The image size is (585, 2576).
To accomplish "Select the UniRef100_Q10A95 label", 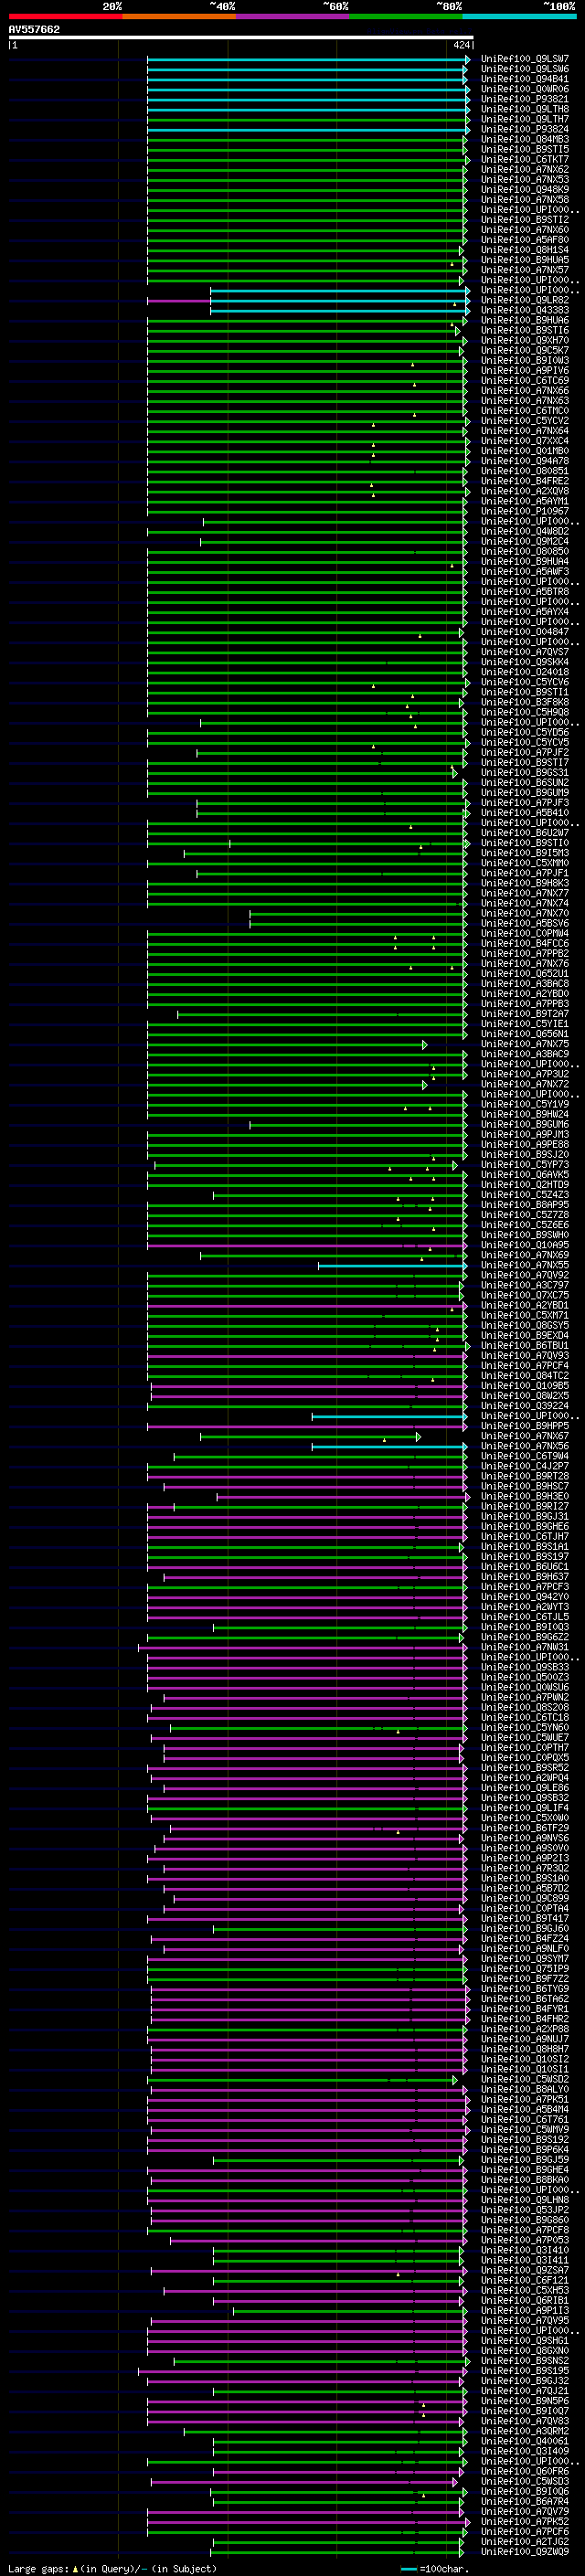I will tap(525, 1245).
